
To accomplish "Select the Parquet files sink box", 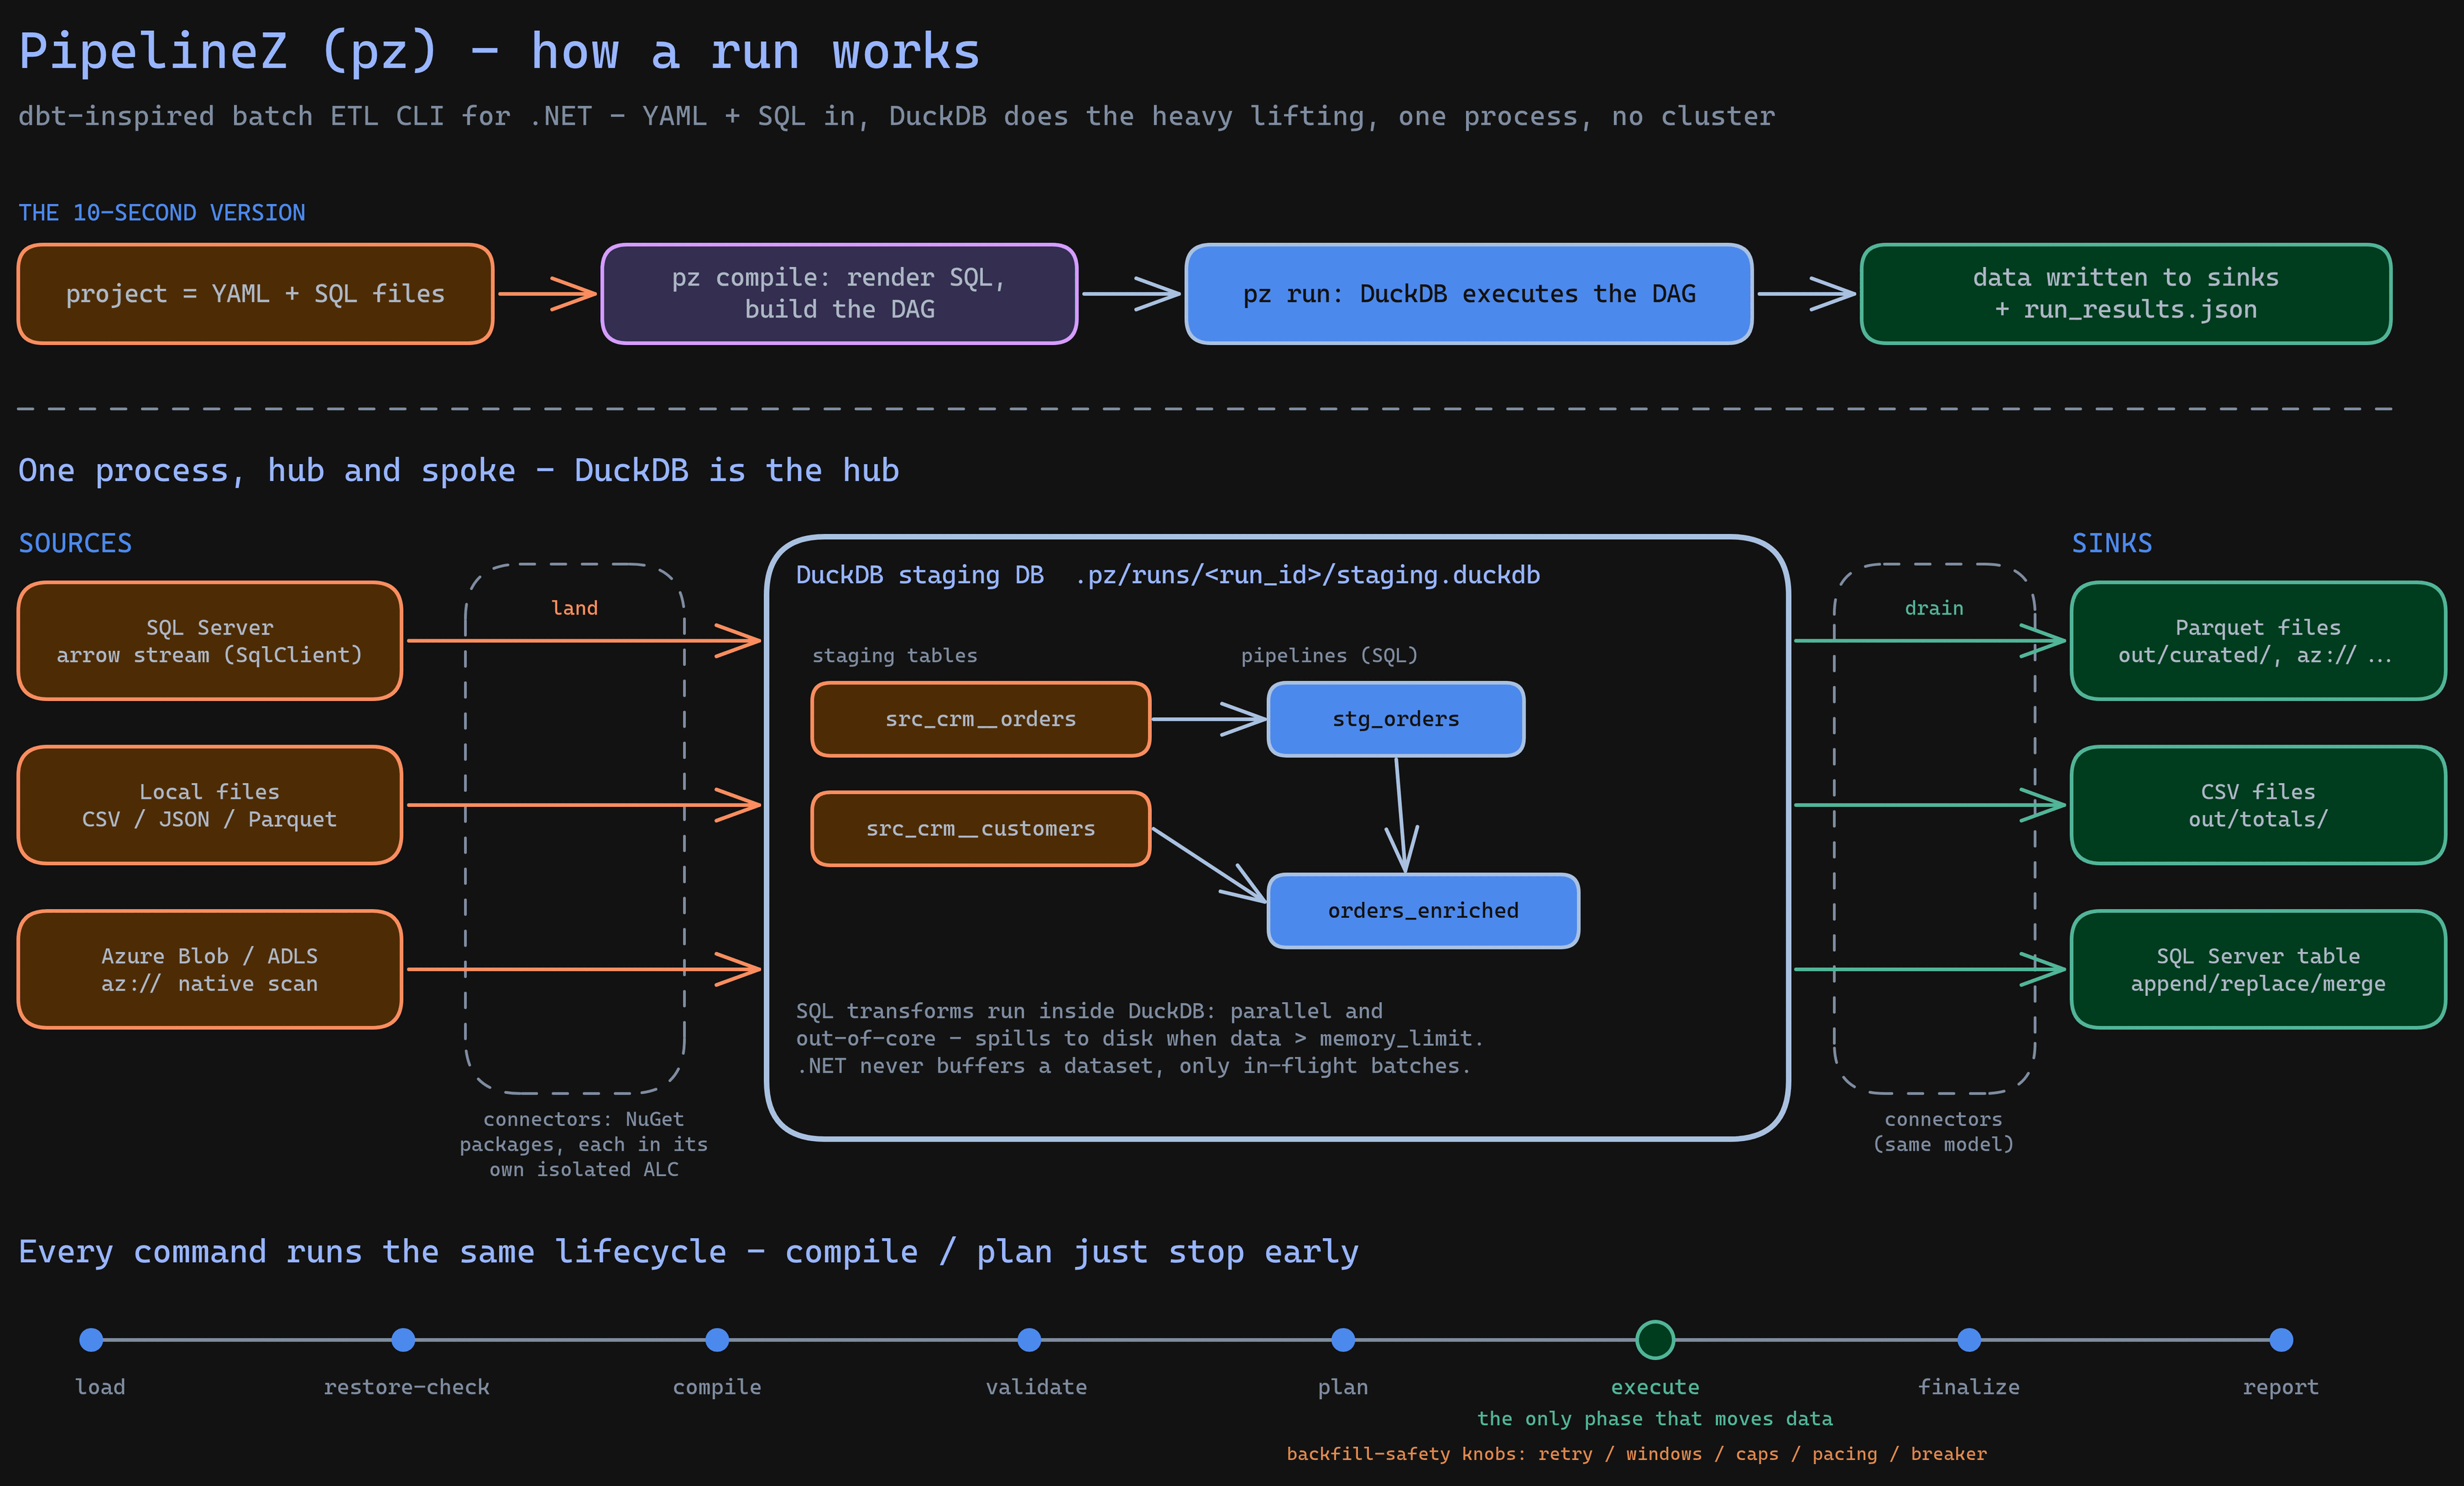I will tap(2258, 641).
